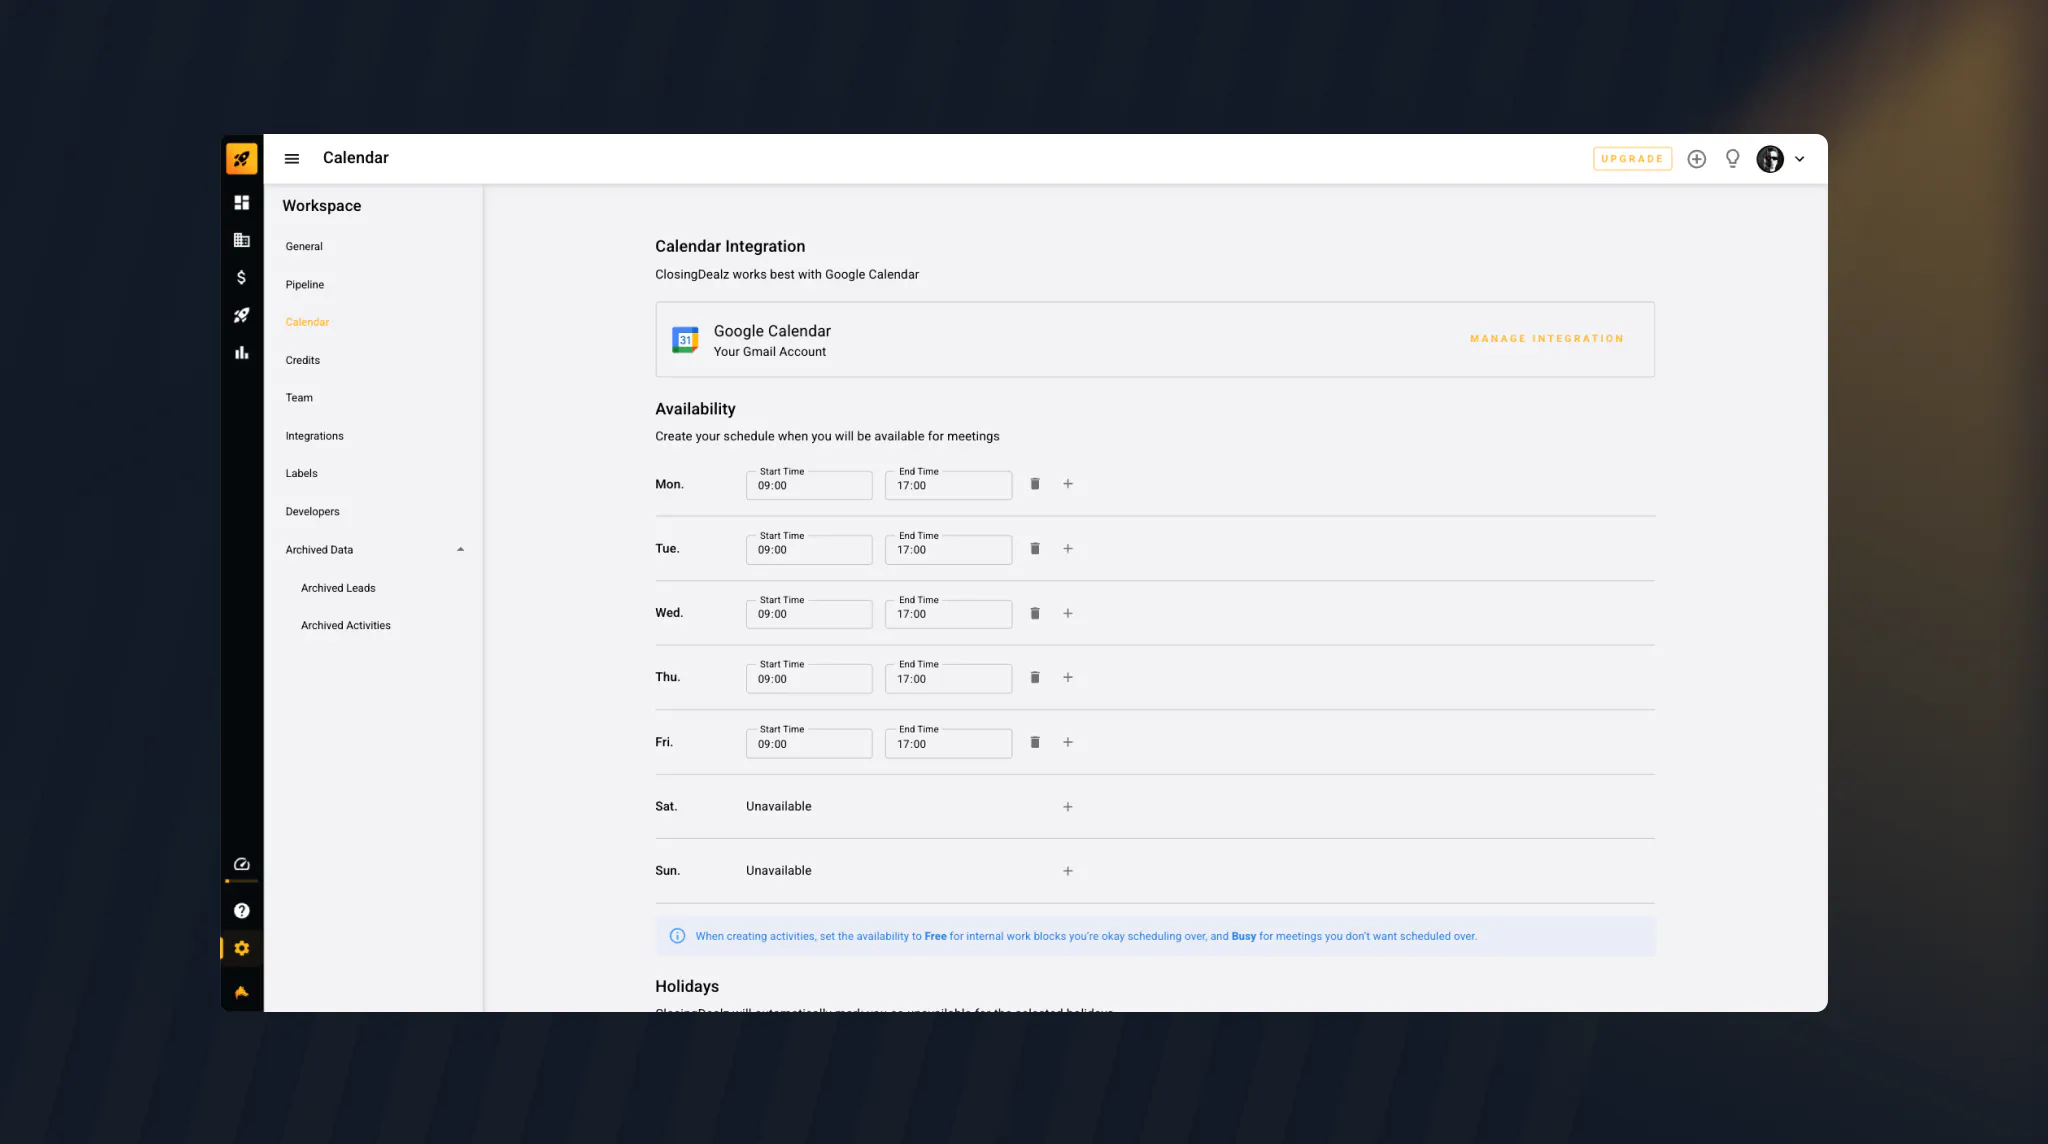The width and height of the screenshot is (2048, 1144).
Task: Add availability for Saturday
Action: tap(1068, 807)
